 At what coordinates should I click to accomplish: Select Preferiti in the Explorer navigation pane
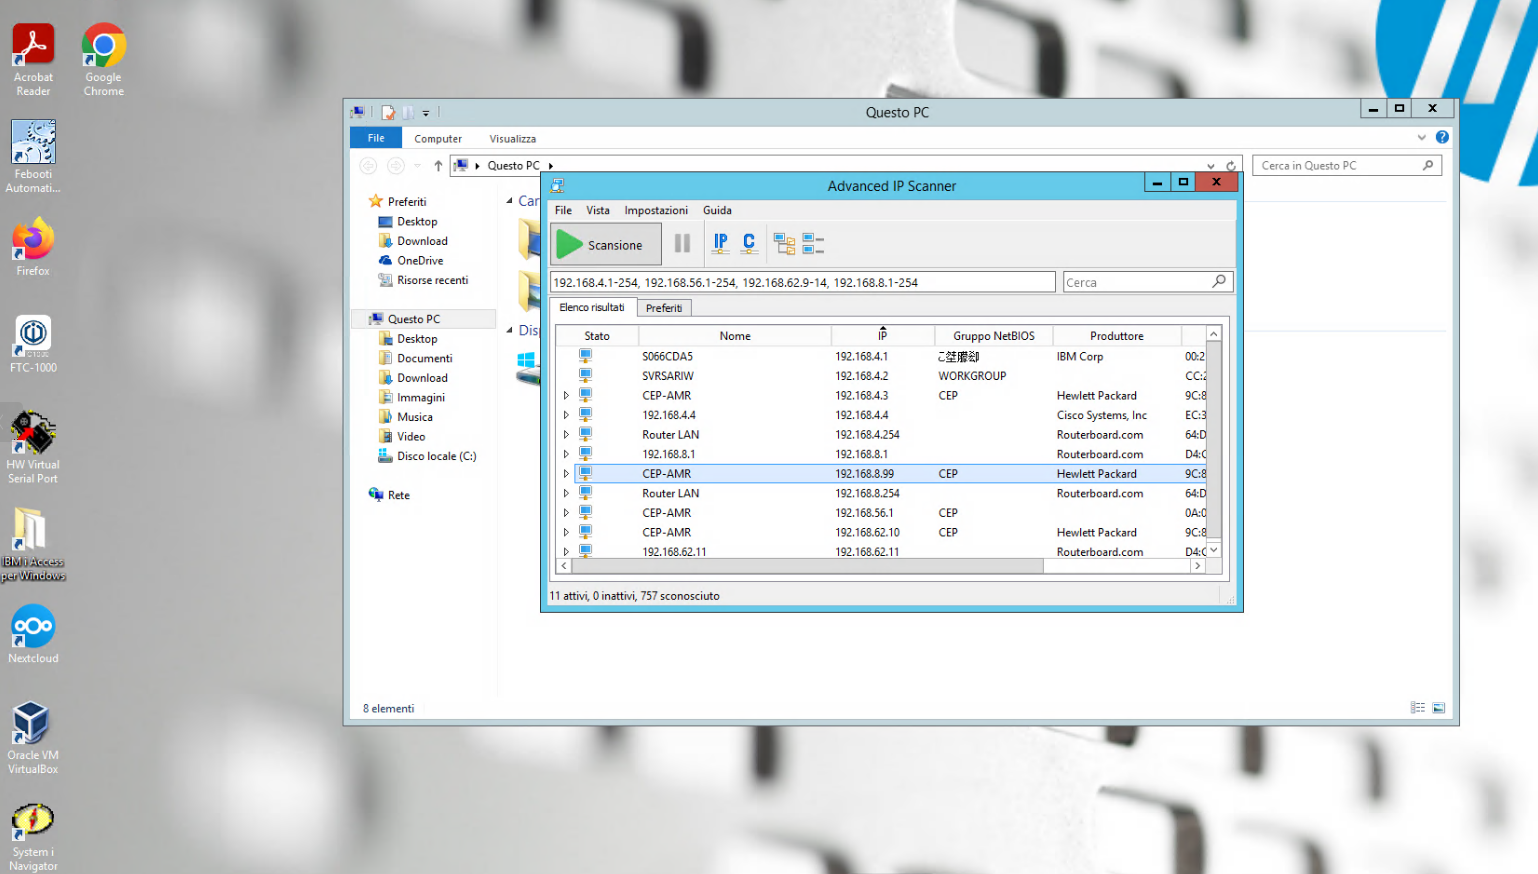(x=407, y=202)
